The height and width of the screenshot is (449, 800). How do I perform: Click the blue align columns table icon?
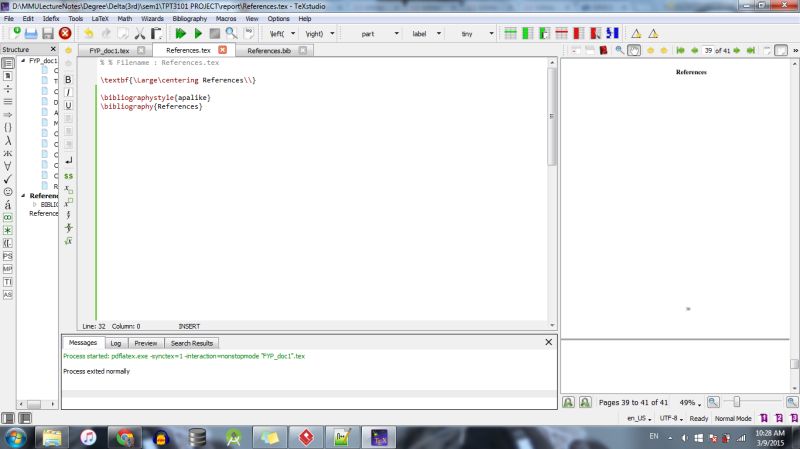click(612, 34)
